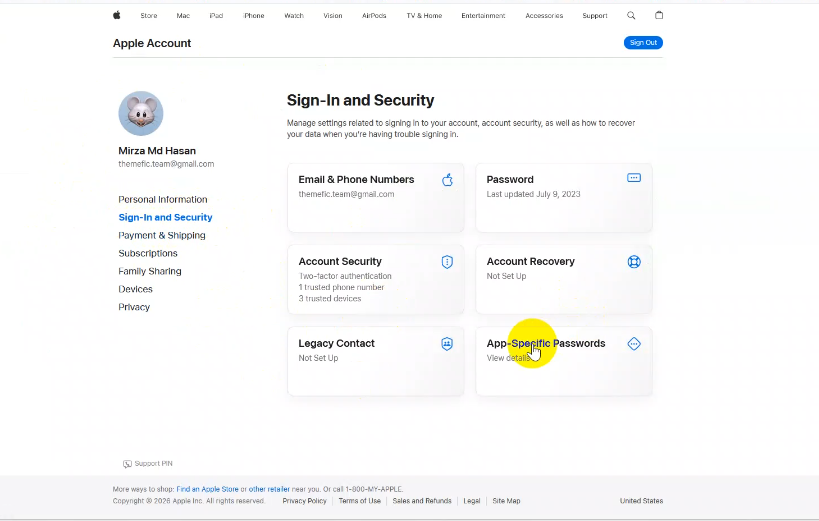
Task: Open the Mac menu in the top navigation
Action: (183, 16)
